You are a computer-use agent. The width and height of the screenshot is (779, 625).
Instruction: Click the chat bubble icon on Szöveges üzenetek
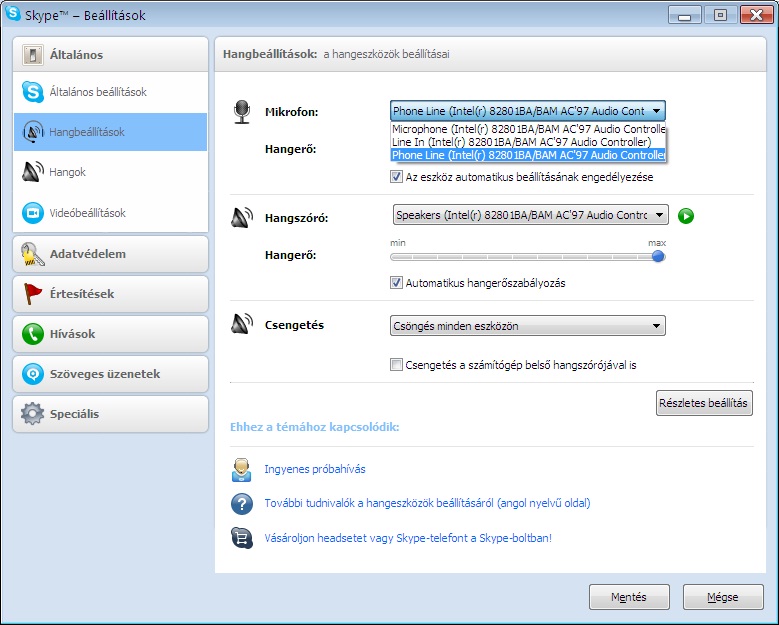pyautogui.click(x=33, y=374)
